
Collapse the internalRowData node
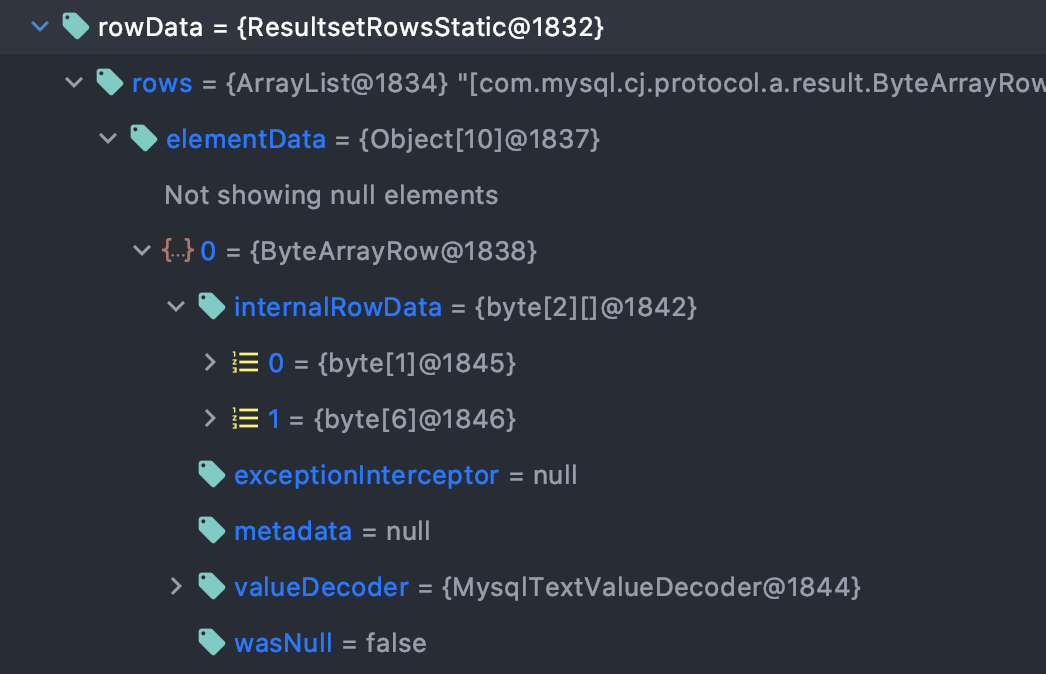(176, 307)
